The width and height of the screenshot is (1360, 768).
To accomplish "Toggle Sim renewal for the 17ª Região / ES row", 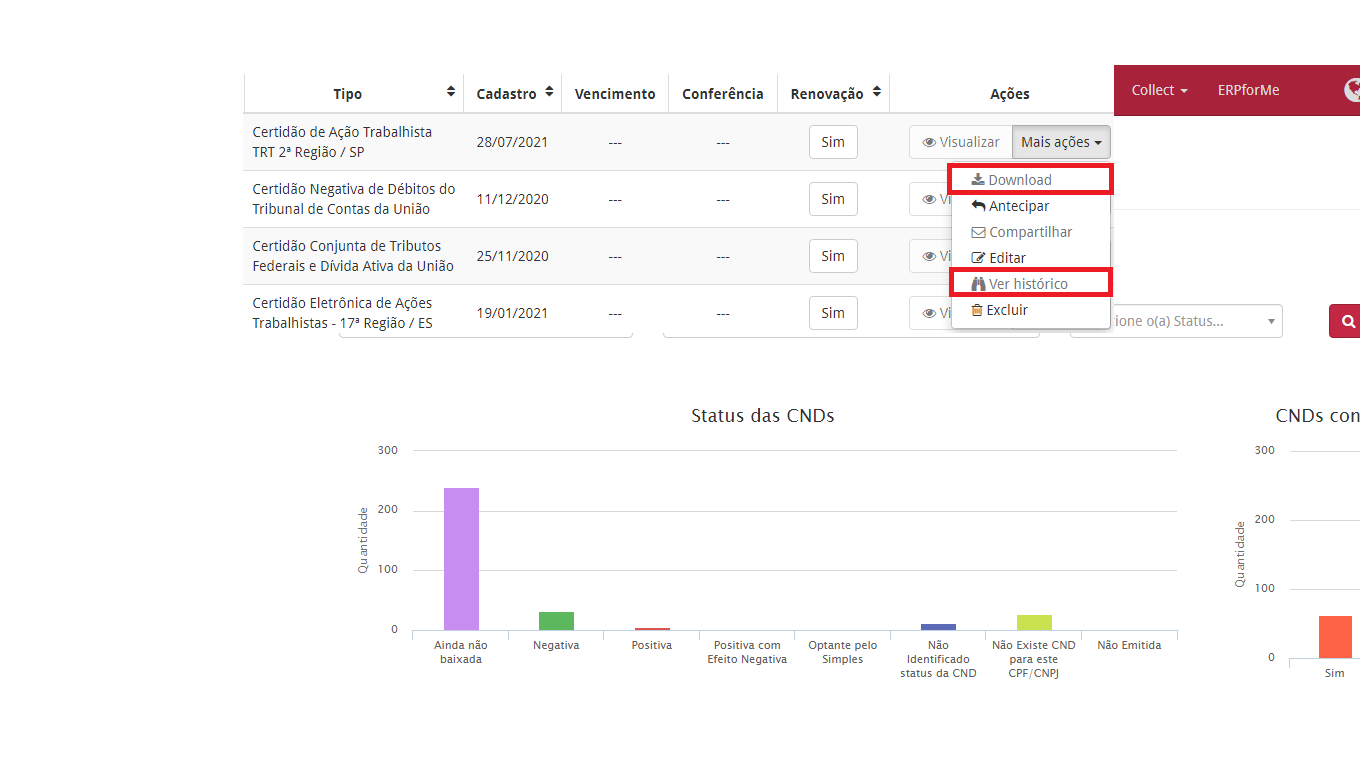I will tap(833, 313).
